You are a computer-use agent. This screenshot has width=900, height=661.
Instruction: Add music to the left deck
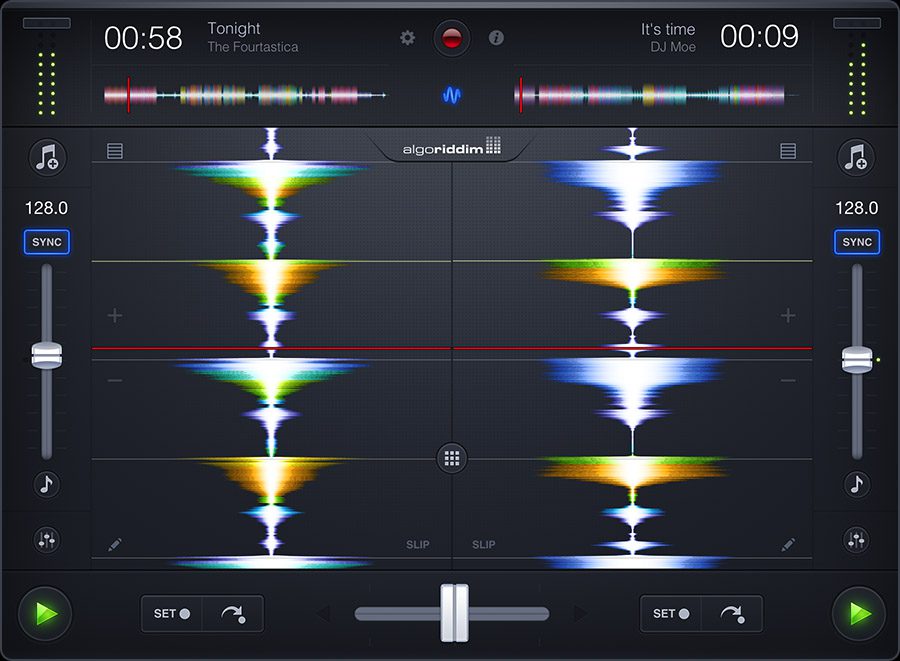pyautogui.click(x=46, y=157)
